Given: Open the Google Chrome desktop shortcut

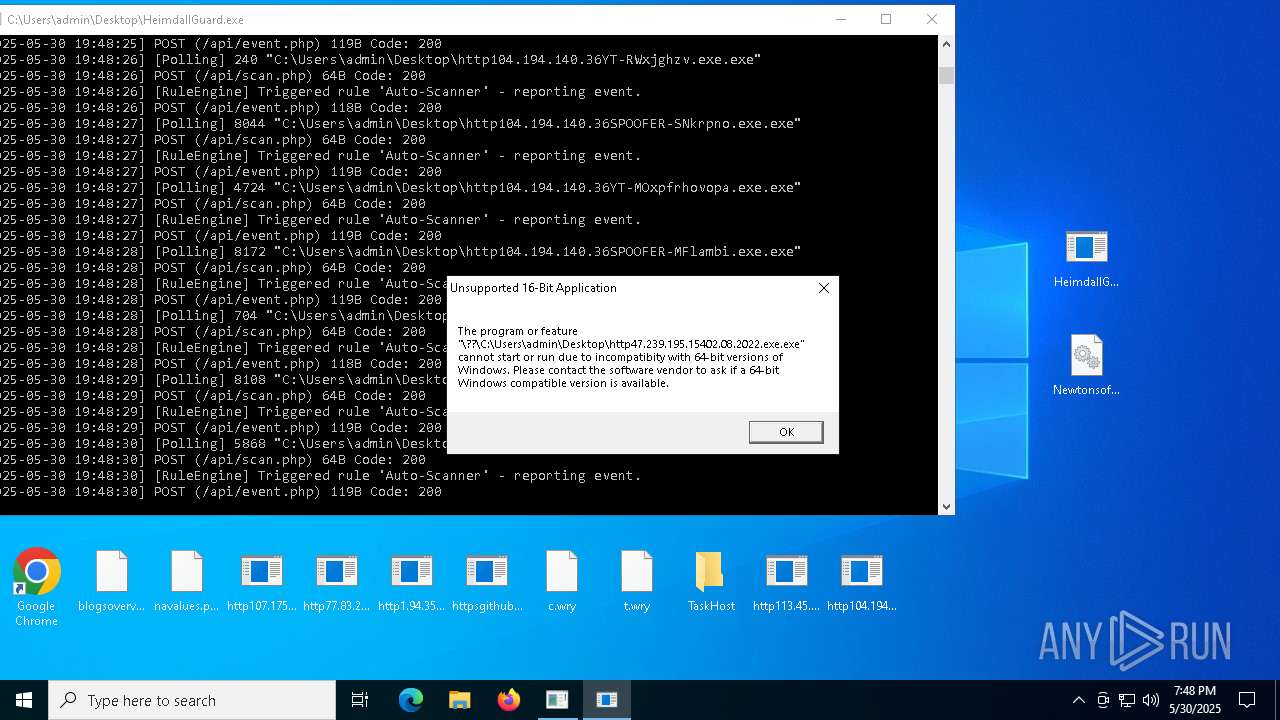Looking at the screenshot, I should (36, 588).
